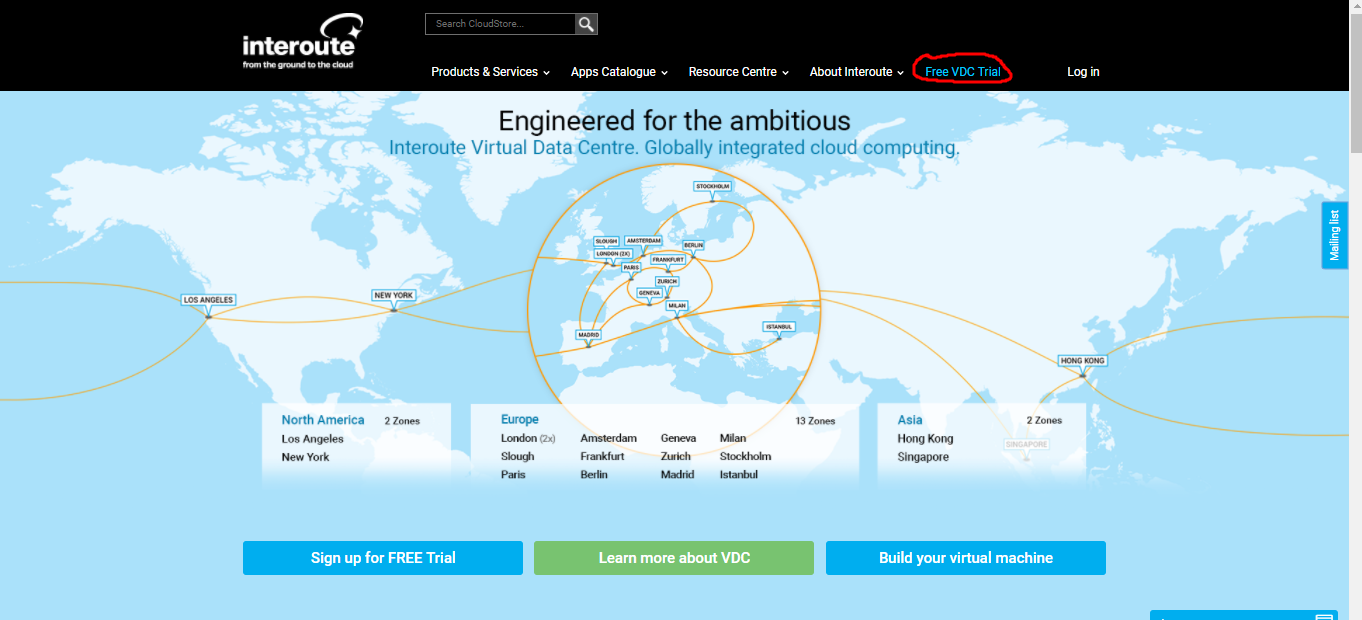Select Madrid marker on map
The height and width of the screenshot is (620, 1362).
pos(588,335)
